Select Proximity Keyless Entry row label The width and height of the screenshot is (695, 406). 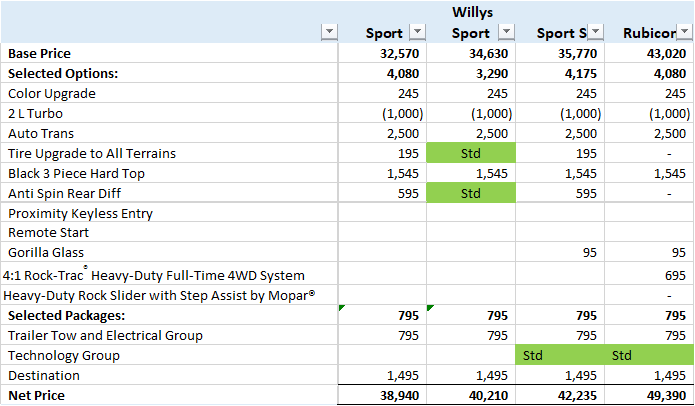[80, 213]
